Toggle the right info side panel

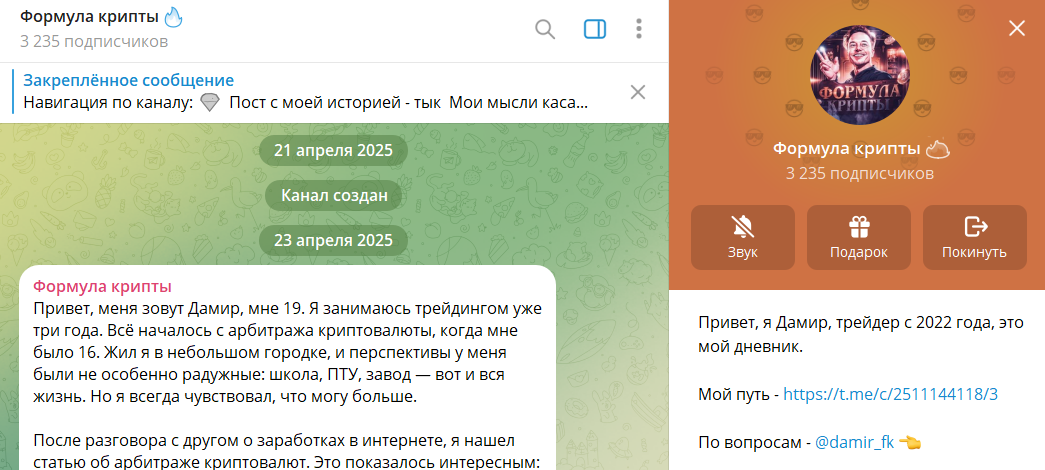click(x=594, y=29)
